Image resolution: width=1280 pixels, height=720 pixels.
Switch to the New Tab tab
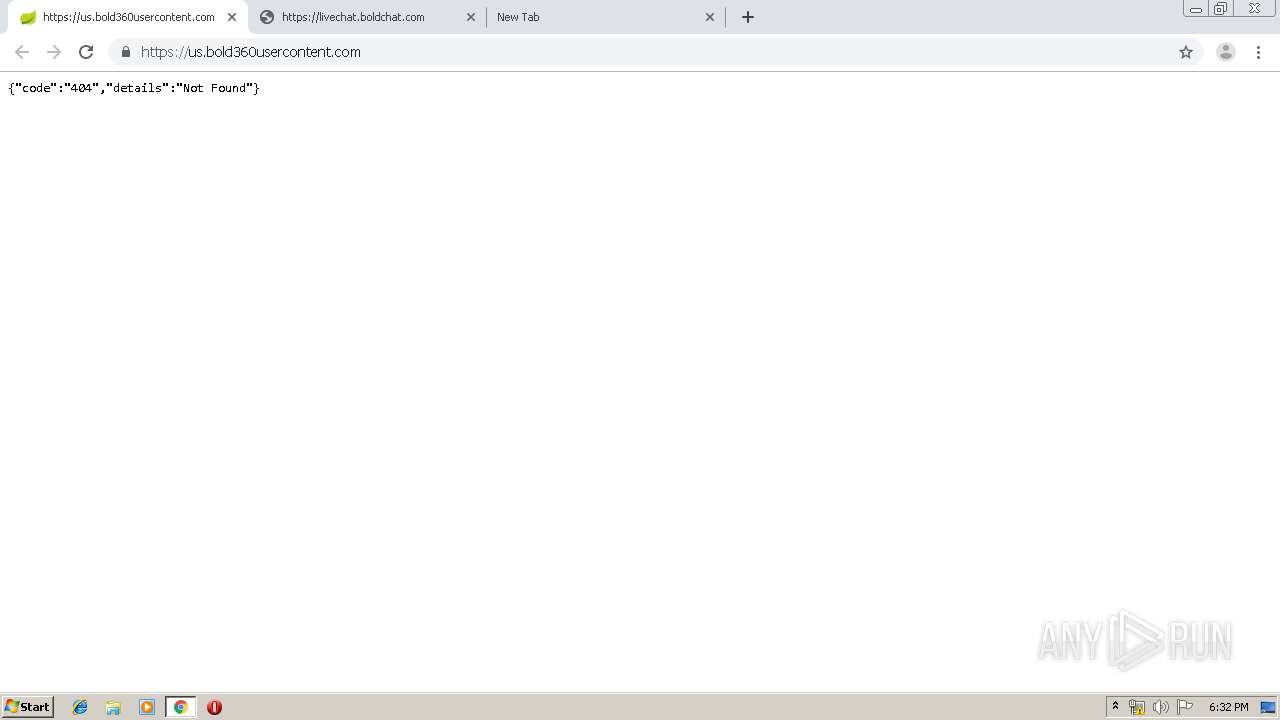pos(606,17)
